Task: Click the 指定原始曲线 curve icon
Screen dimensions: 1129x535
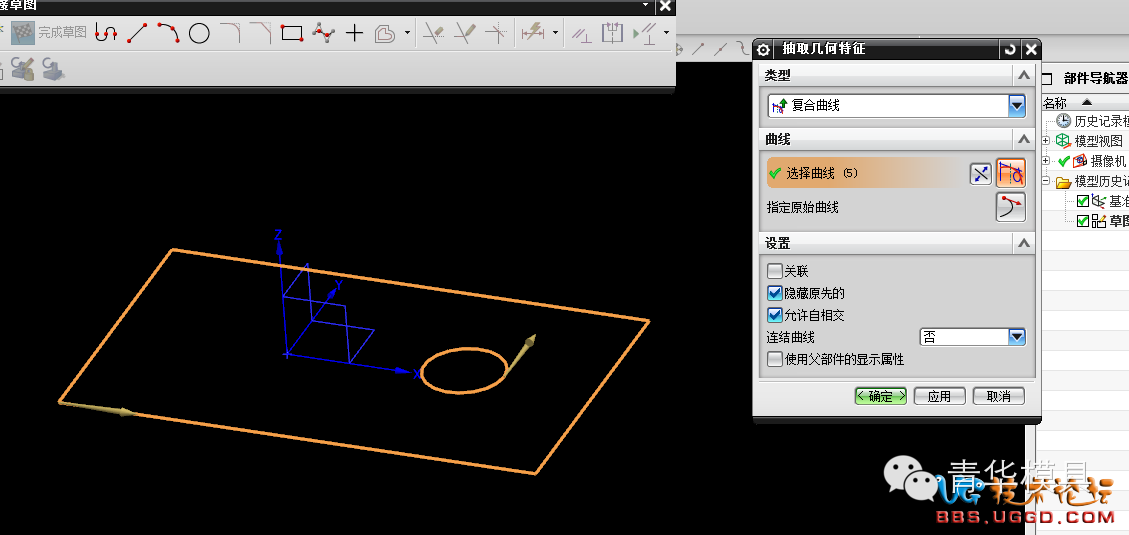Action: pyautogui.click(x=1011, y=207)
